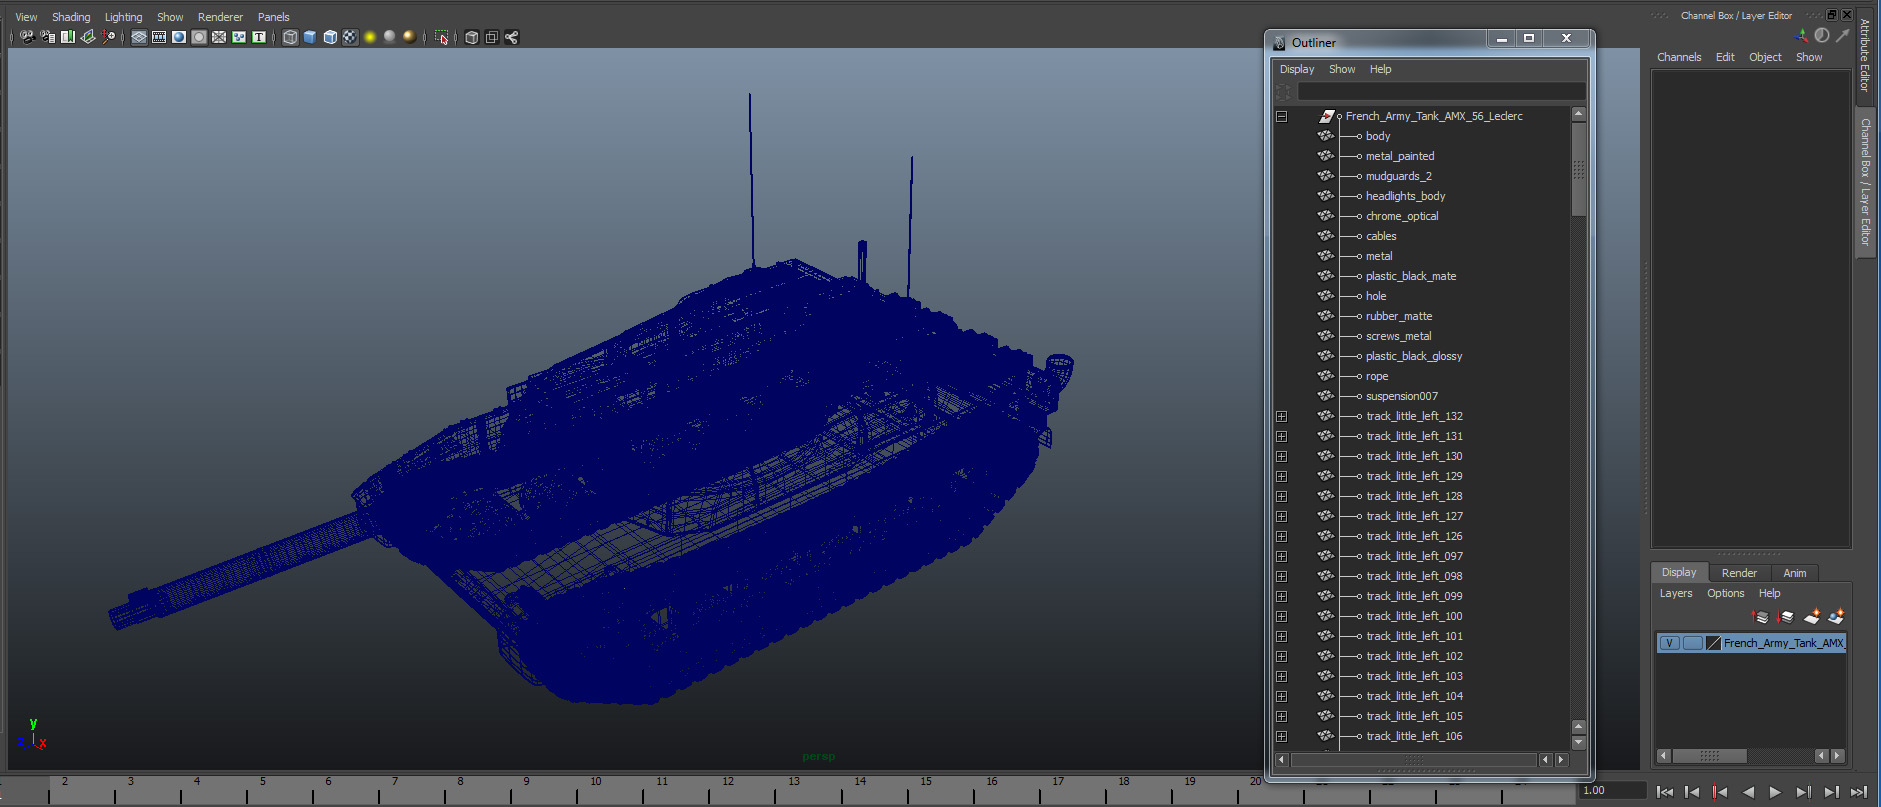Open the Layers menu in Layer Editor
1881x807 pixels.
tap(1676, 593)
